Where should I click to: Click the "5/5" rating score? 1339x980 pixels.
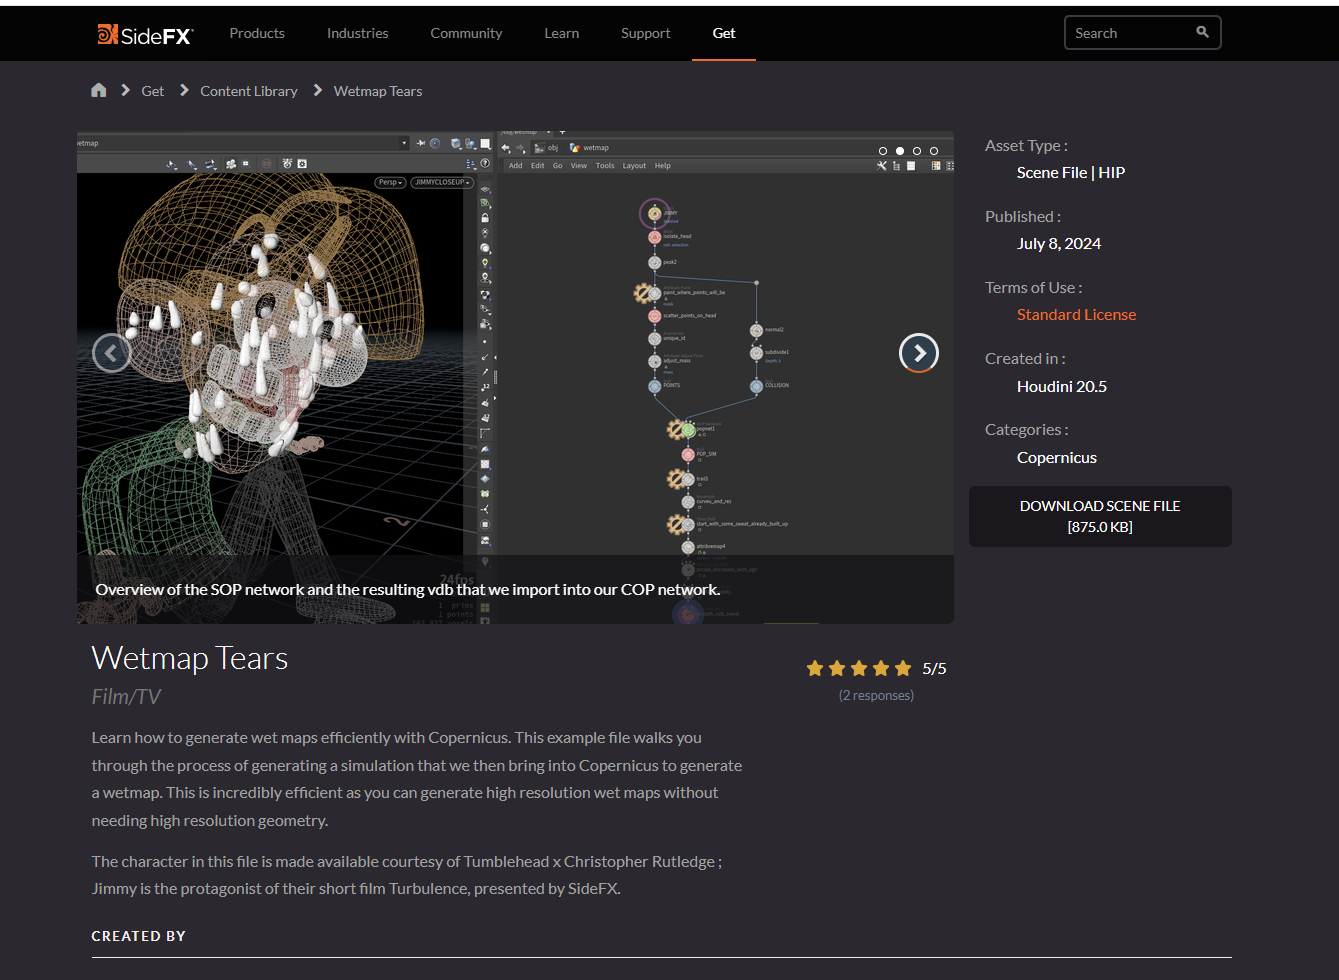point(934,668)
